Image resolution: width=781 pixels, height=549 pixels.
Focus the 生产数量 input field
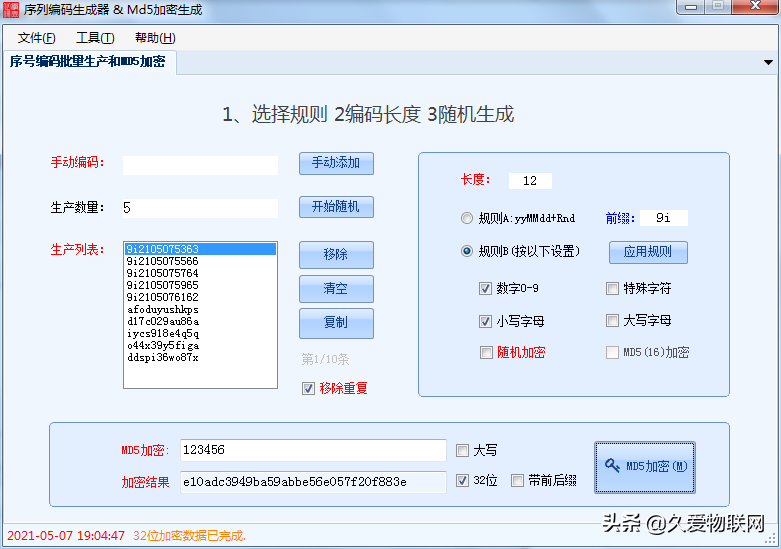point(200,208)
